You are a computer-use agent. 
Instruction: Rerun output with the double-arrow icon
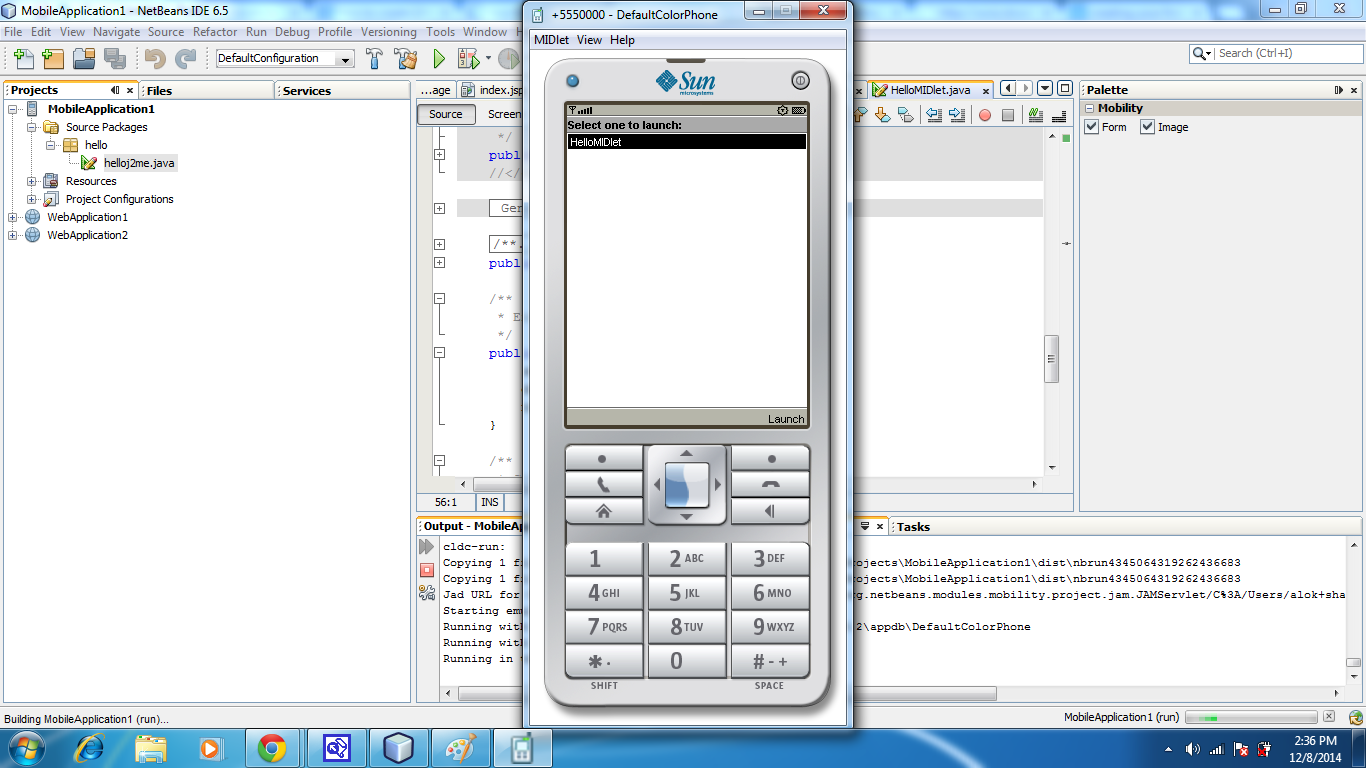pyautogui.click(x=426, y=547)
